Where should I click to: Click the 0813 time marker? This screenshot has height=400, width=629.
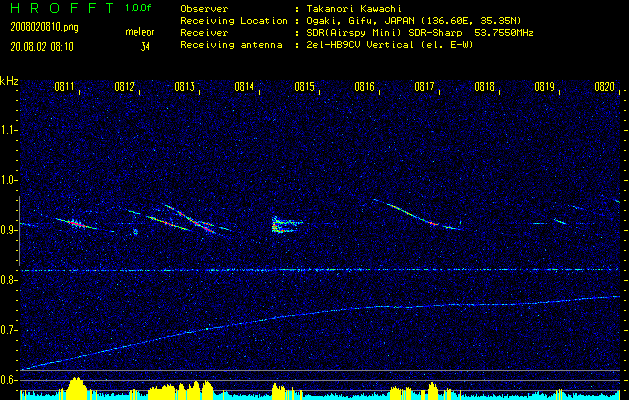click(185, 87)
